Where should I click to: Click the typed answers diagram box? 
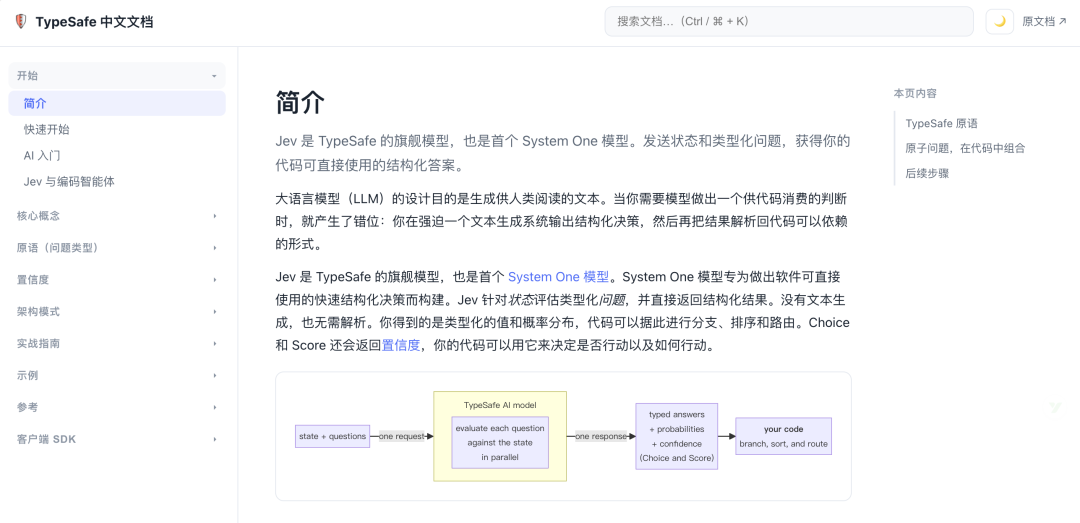[x=676, y=436]
